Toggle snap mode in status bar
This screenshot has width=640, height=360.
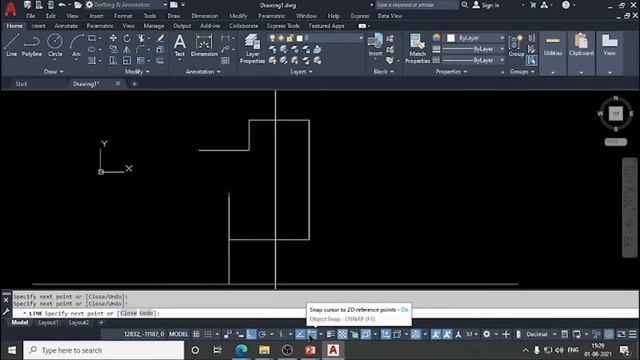pos(208,334)
